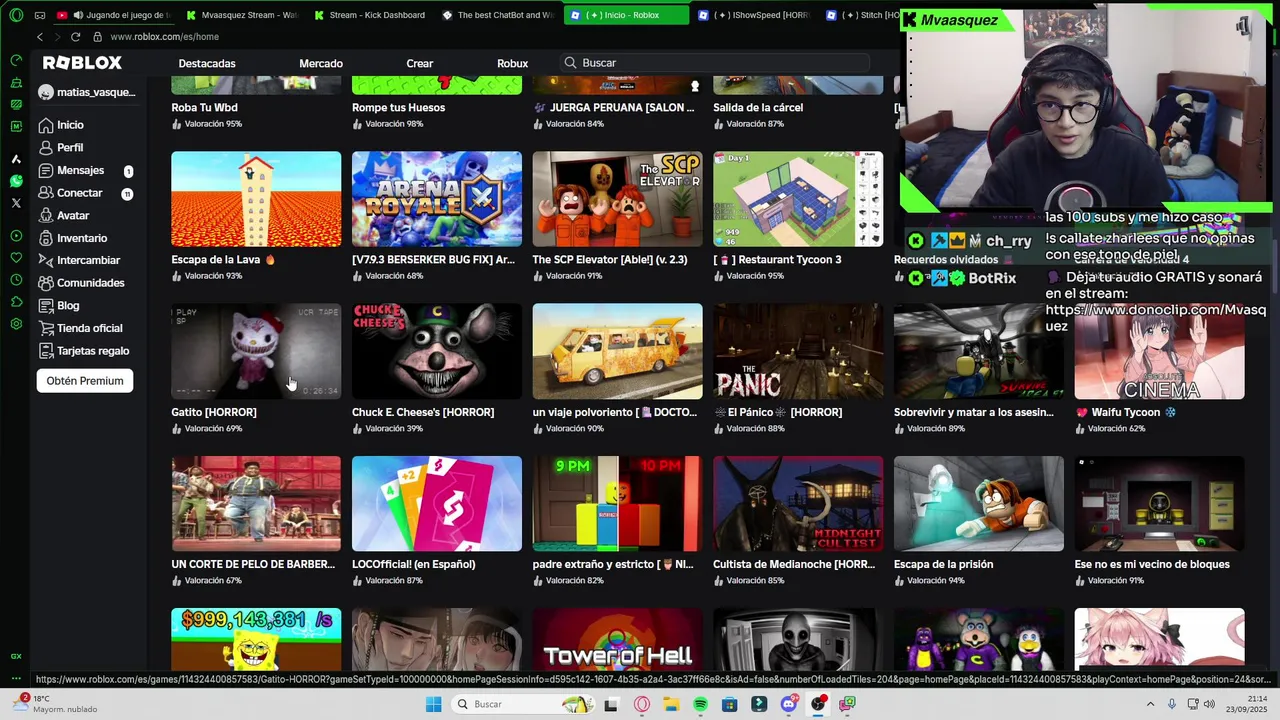Open Spotify from the taskbar

coord(700,704)
